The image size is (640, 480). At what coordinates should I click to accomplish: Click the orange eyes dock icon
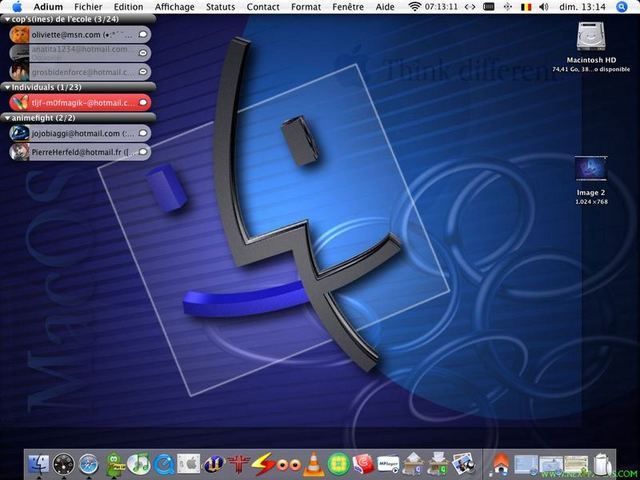click(289, 465)
